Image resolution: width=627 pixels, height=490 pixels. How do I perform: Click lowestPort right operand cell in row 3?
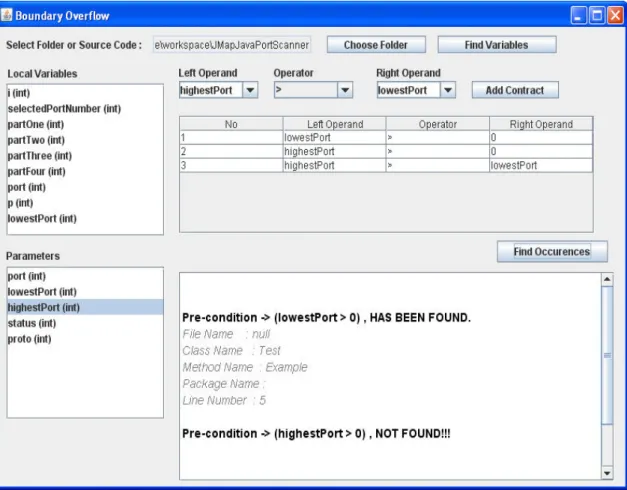pyautogui.click(x=541, y=166)
